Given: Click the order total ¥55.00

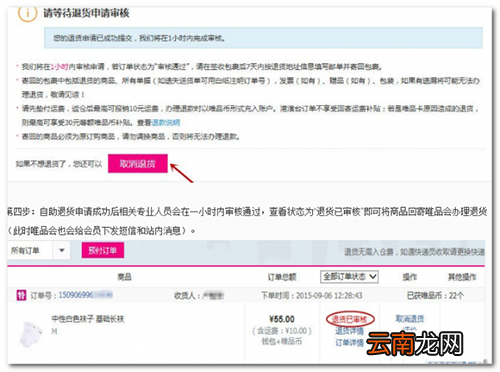Looking at the screenshot, I should click(282, 319).
